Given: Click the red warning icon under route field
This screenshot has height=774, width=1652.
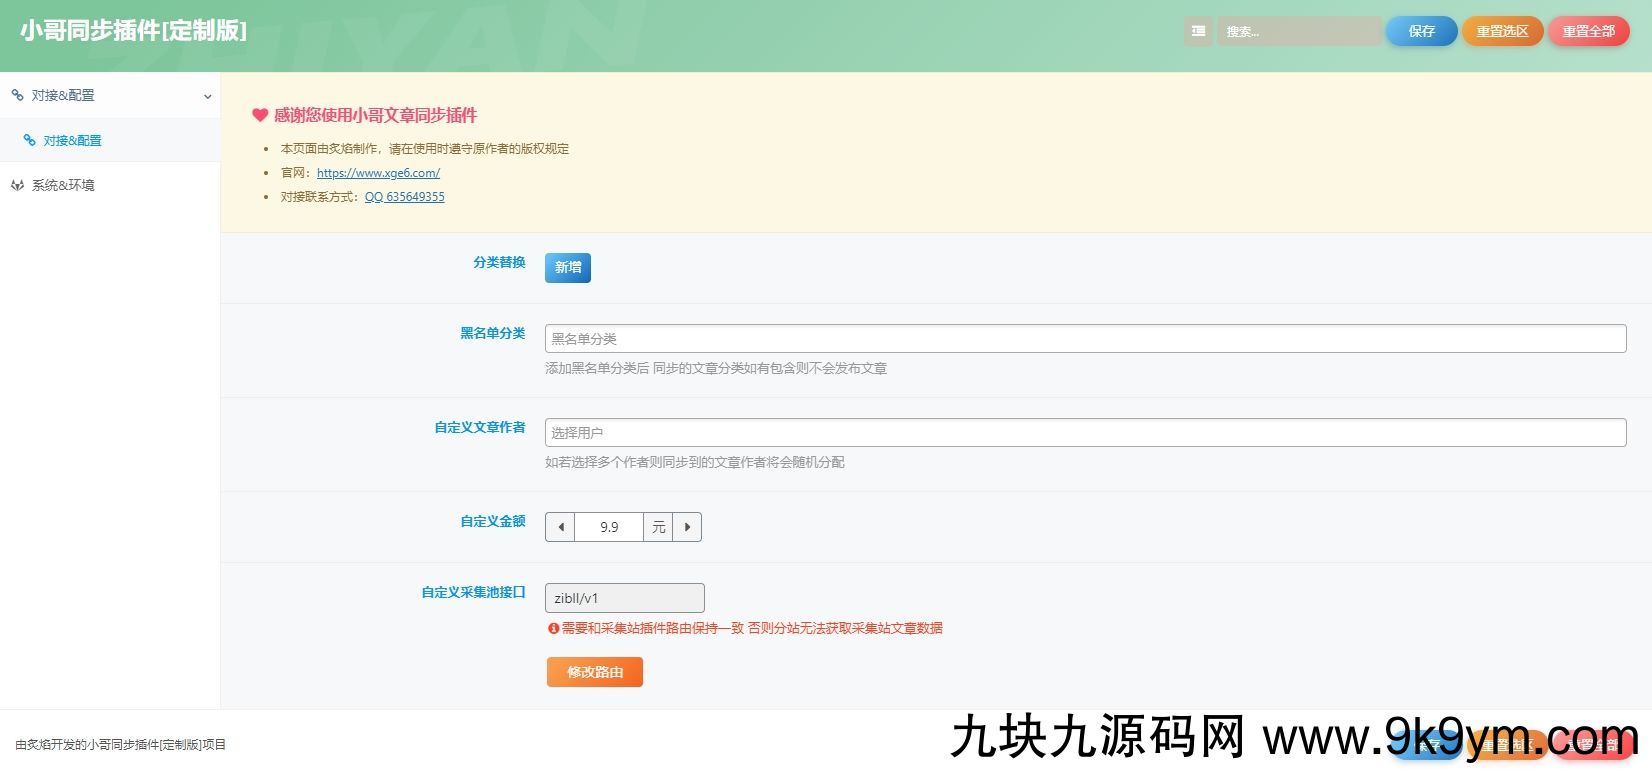Looking at the screenshot, I should click(x=553, y=628).
